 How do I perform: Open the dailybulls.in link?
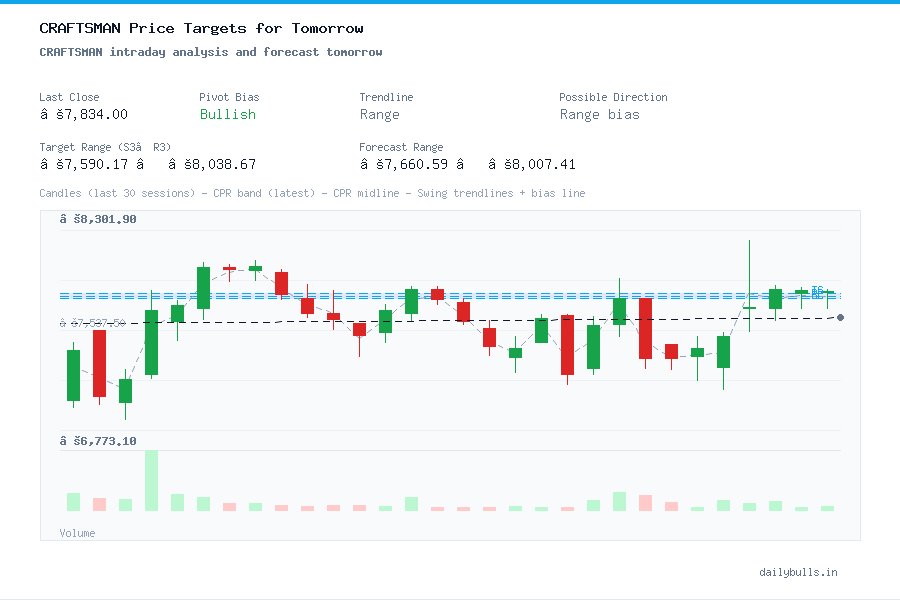point(800,572)
